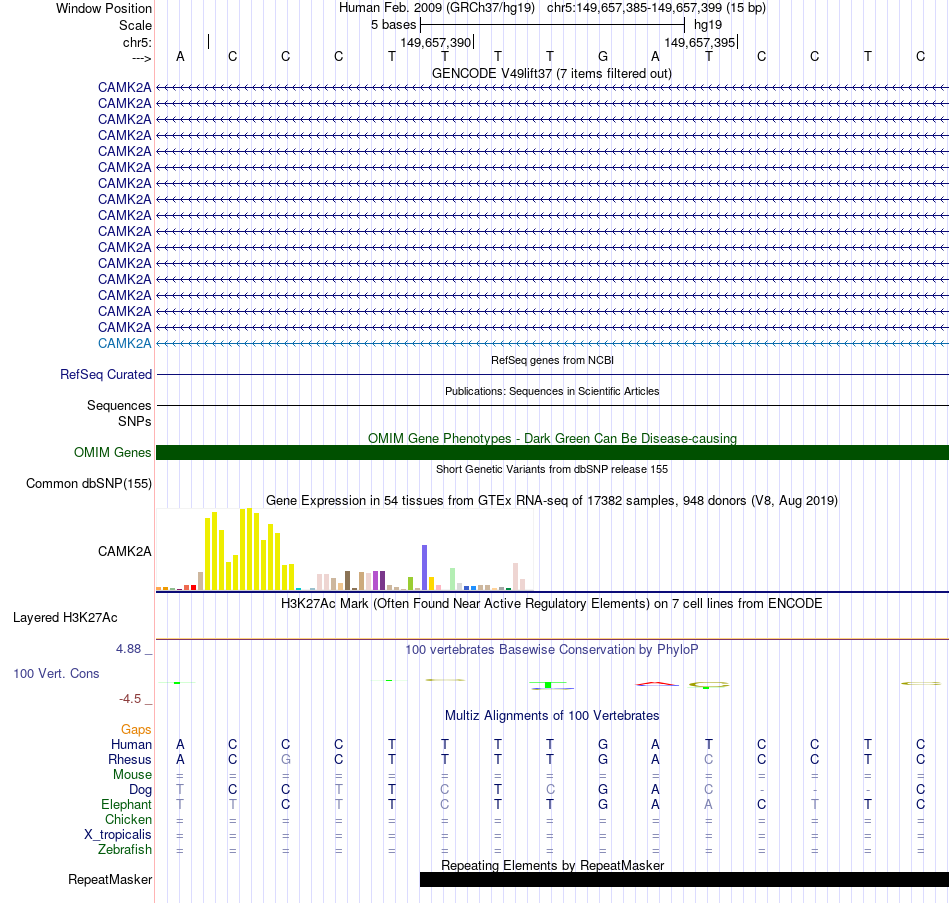
Task: Open 100 vertebrates Basewise Conservation by PhyloP title
Action: (x=552, y=650)
